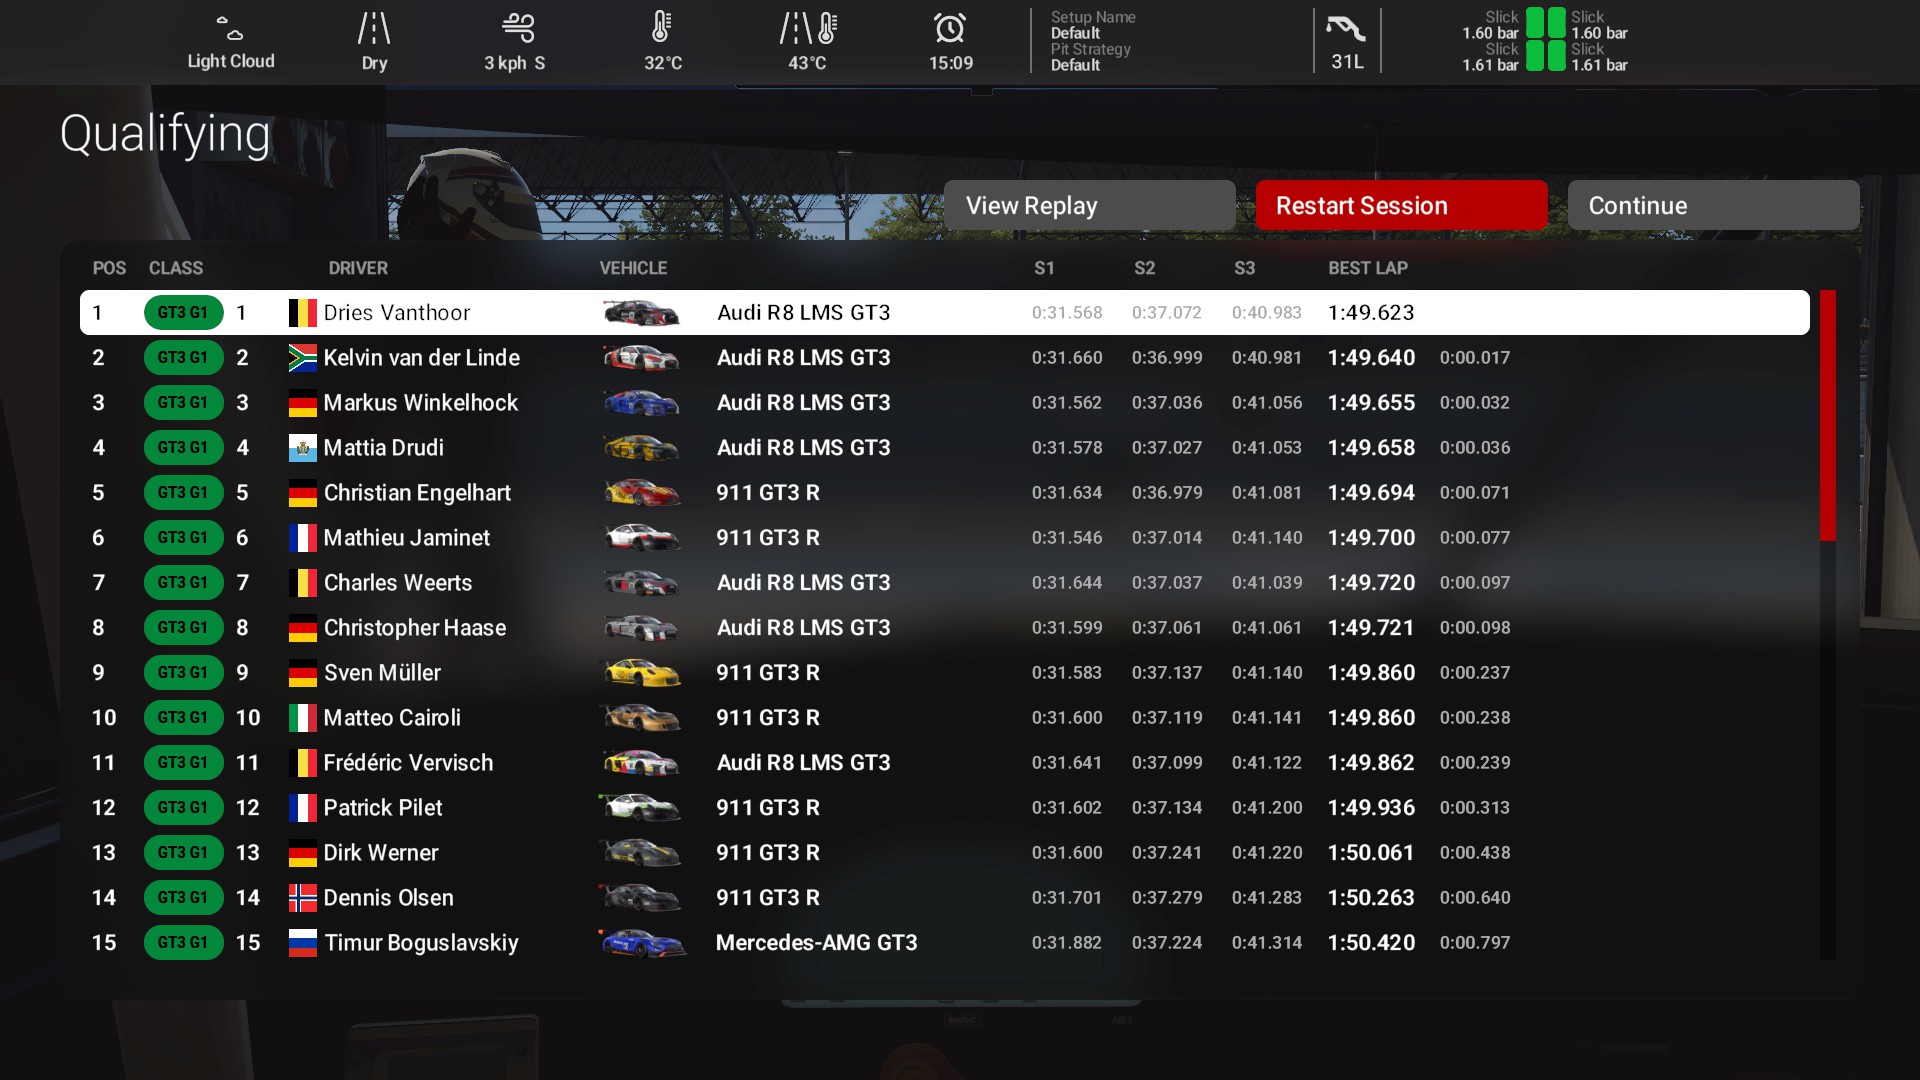The height and width of the screenshot is (1080, 1920).
Task: Click the Dry track condition icon
Action: point(374,28)
